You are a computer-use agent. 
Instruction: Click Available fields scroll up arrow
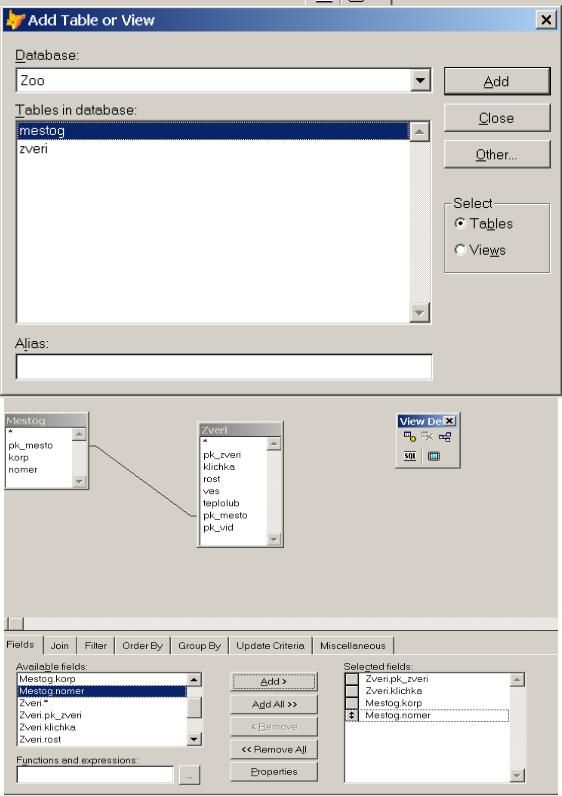[194, 680]
